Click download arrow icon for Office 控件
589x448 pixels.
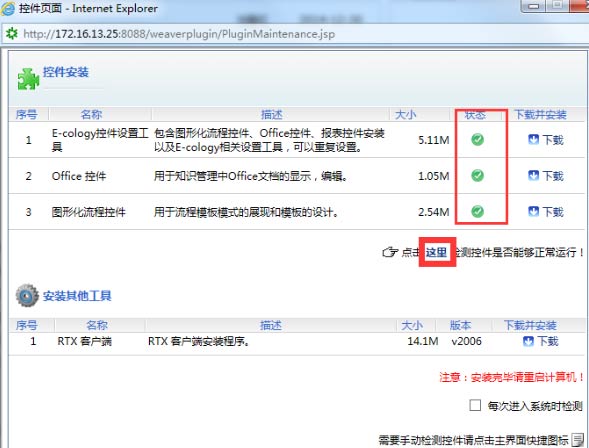(533, 175)
